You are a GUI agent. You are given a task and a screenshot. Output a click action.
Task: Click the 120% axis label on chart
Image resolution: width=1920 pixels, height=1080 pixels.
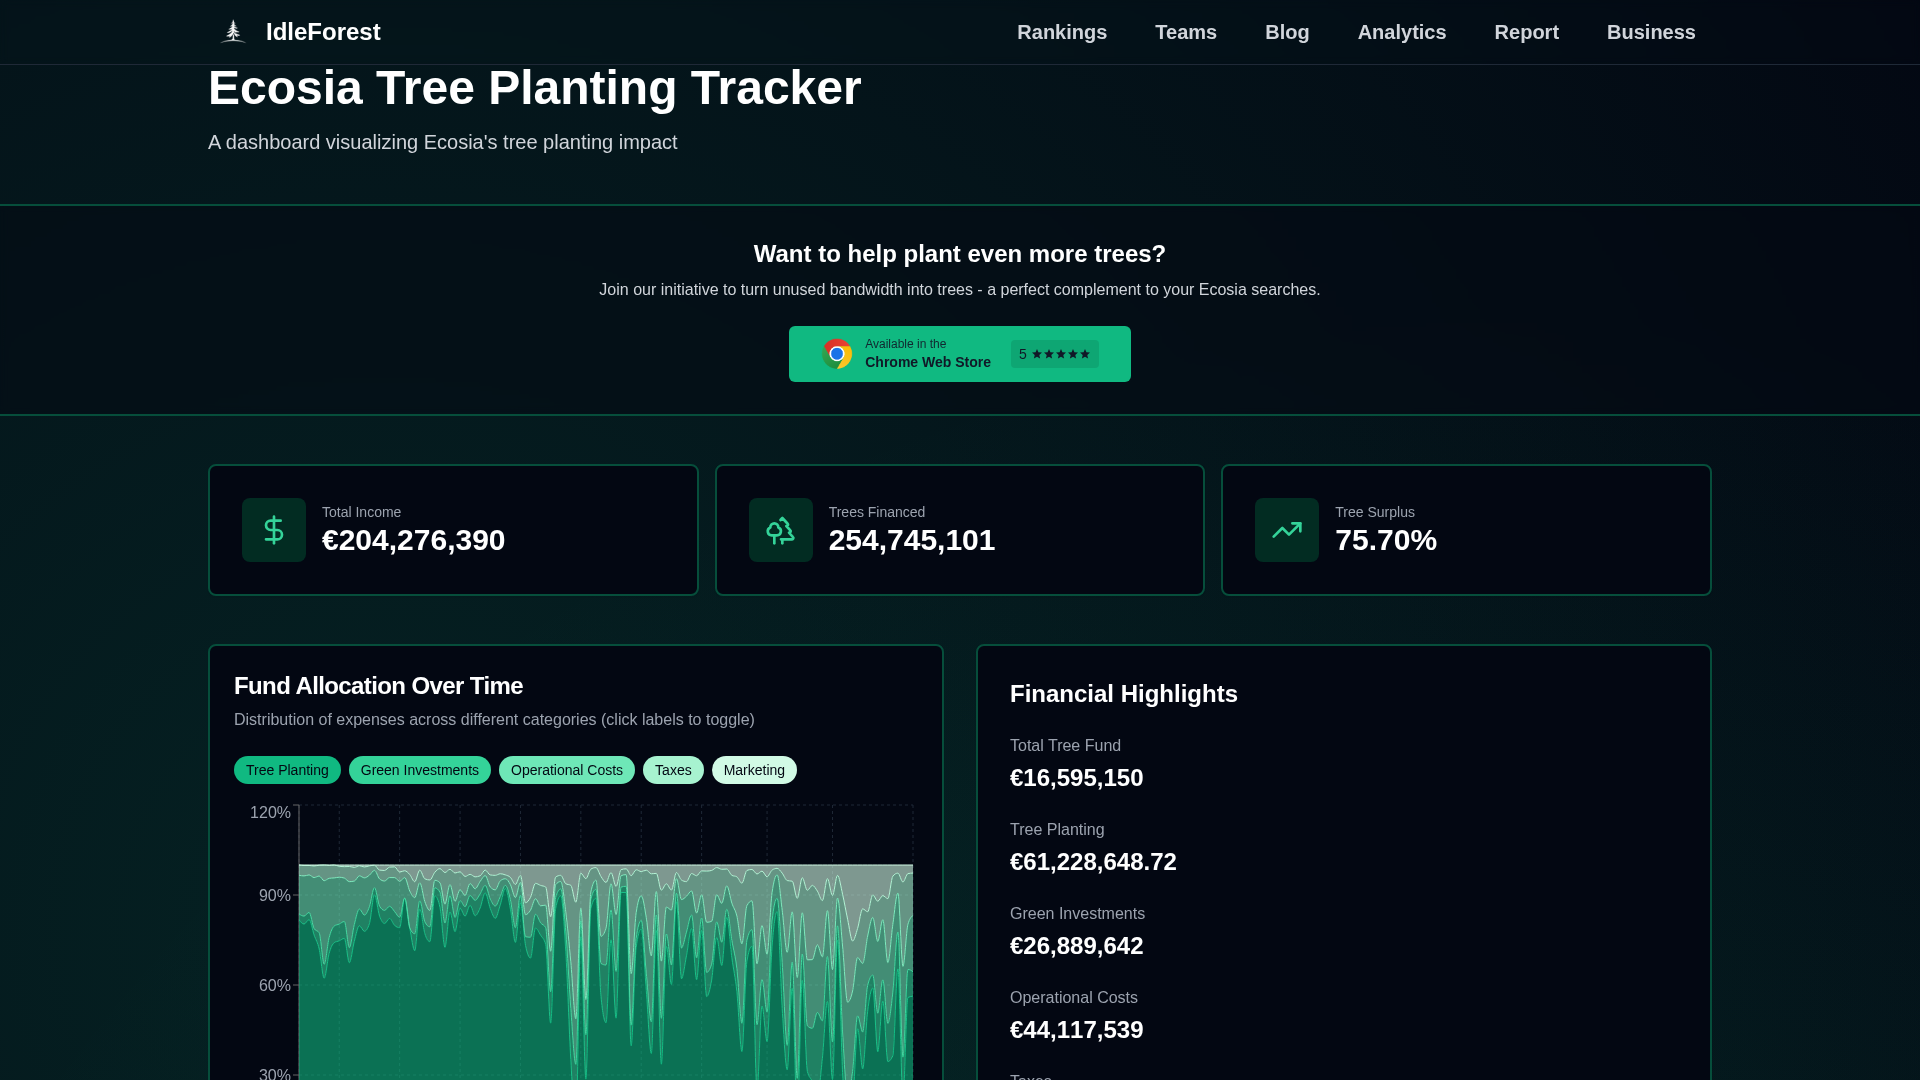(270, 813)
